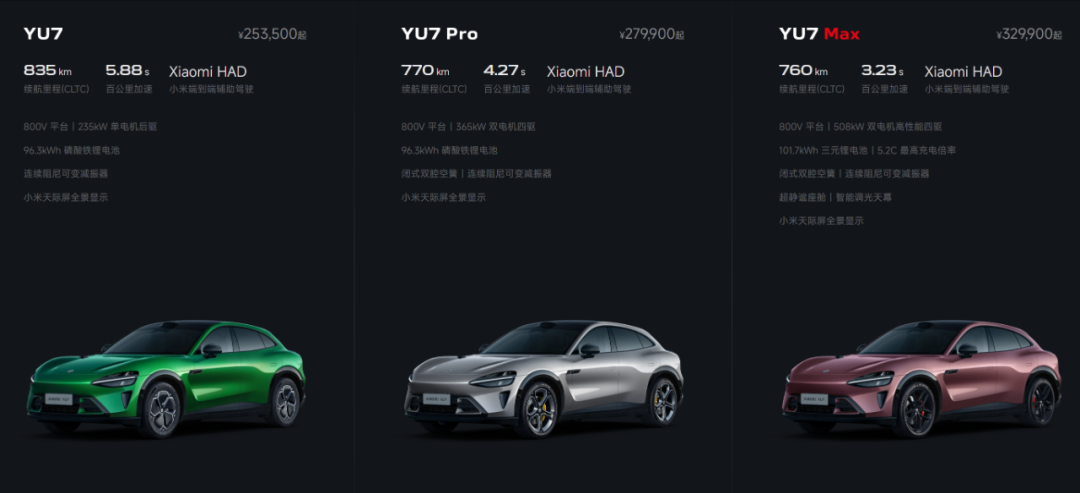Select the green YU7 car image
Screen dimensions: 1080x493
166,379
